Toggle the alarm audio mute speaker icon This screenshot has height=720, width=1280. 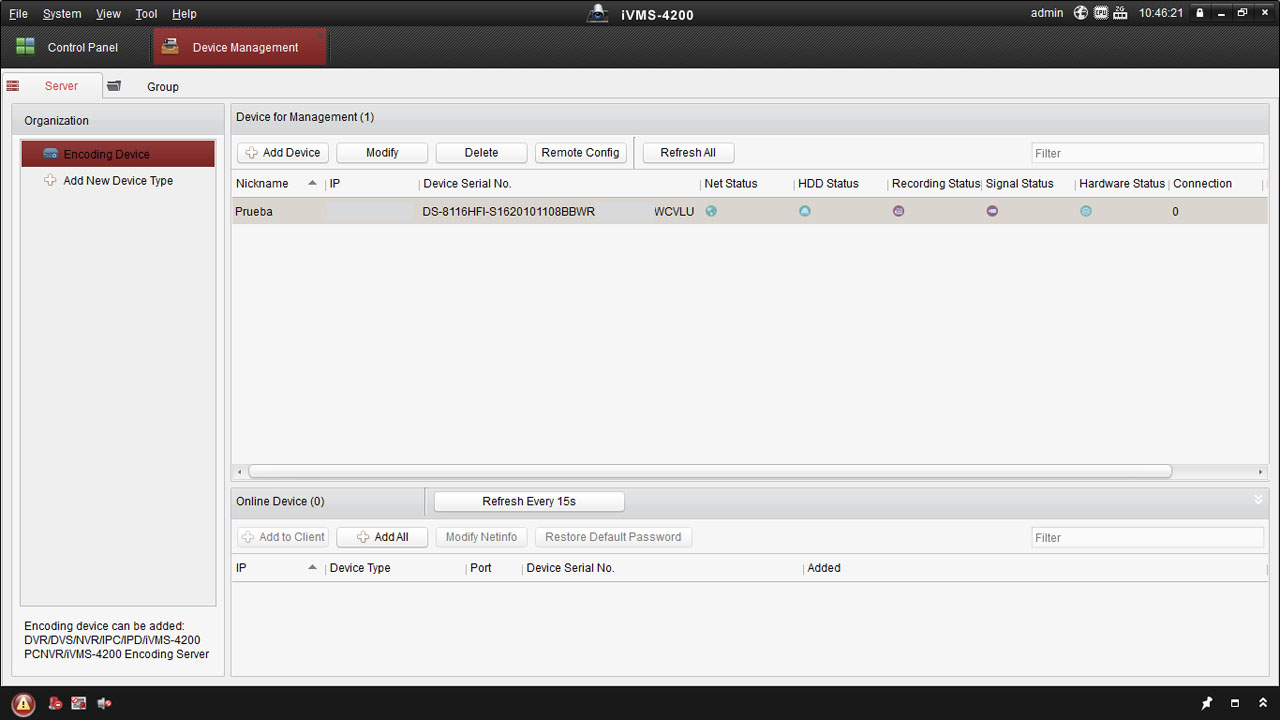pos(104,703)
